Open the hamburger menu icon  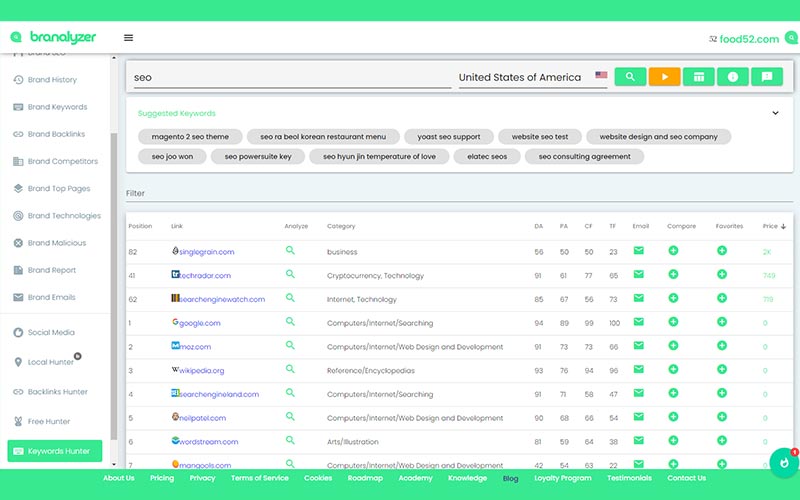click(129, 38)
